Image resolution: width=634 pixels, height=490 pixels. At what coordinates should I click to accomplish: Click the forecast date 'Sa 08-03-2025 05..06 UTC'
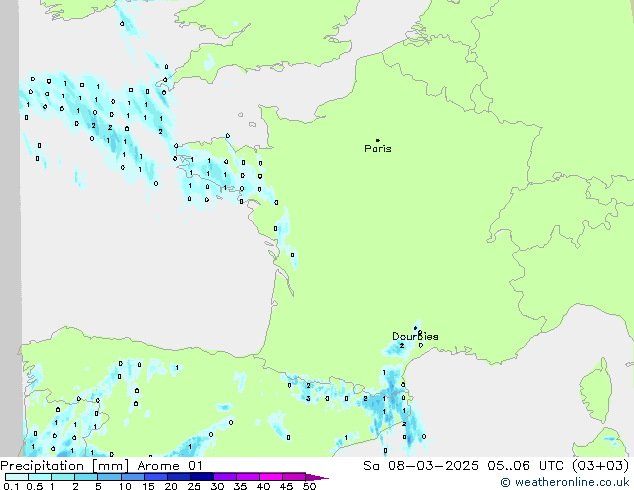tap(463, 466)
